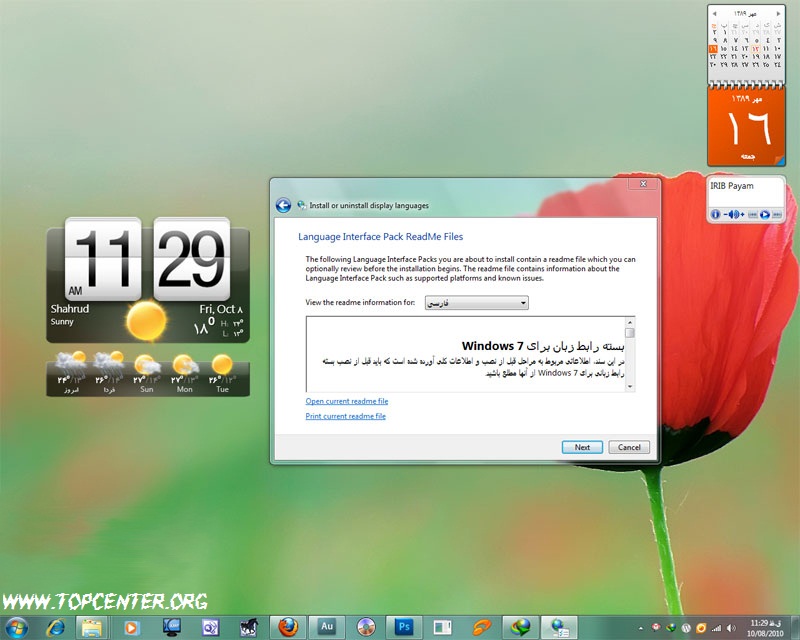Switch to Firefox on the taskbar
This screenshot has height=640, width=800.
click(288, 627)
